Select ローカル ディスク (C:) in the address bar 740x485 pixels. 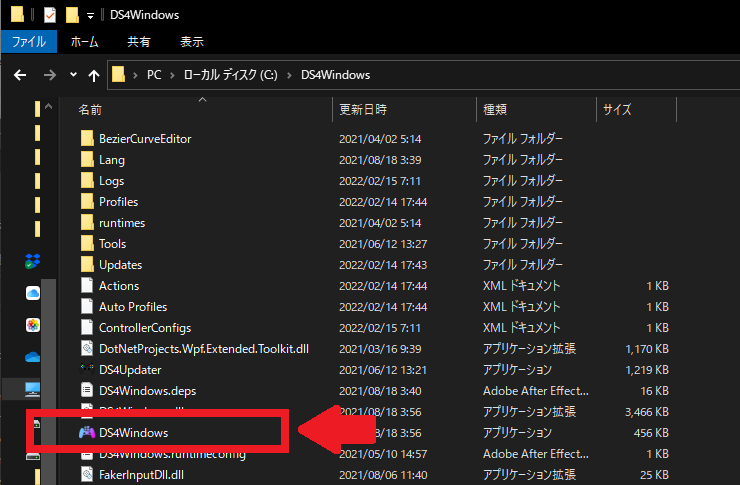click(x=230, y=75)
